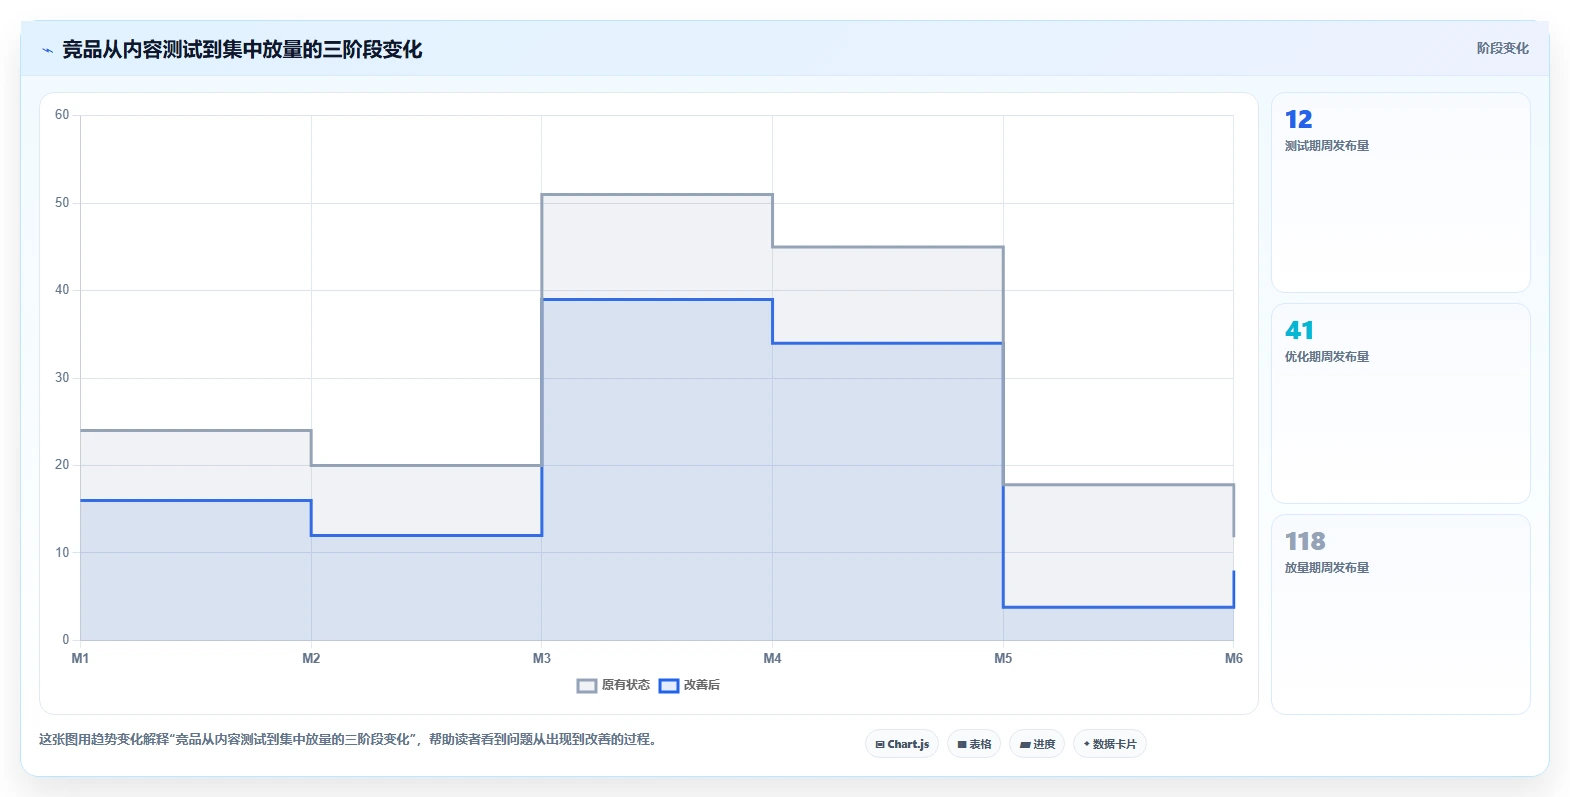
Task: Click the y-axis value 0
Action: 66,640
